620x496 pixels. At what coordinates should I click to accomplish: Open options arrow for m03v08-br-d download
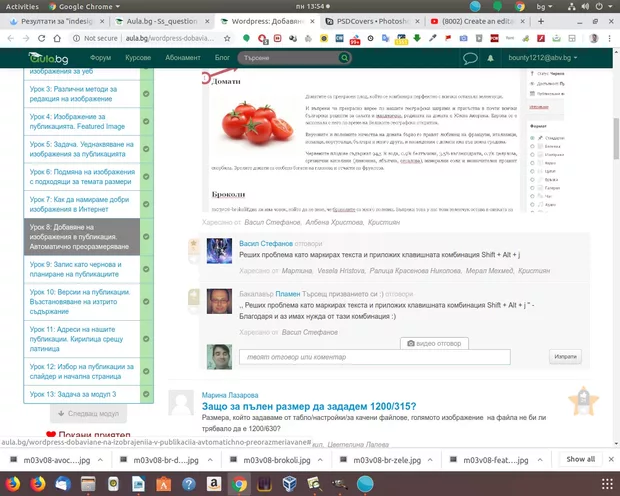tap(210, 460)
